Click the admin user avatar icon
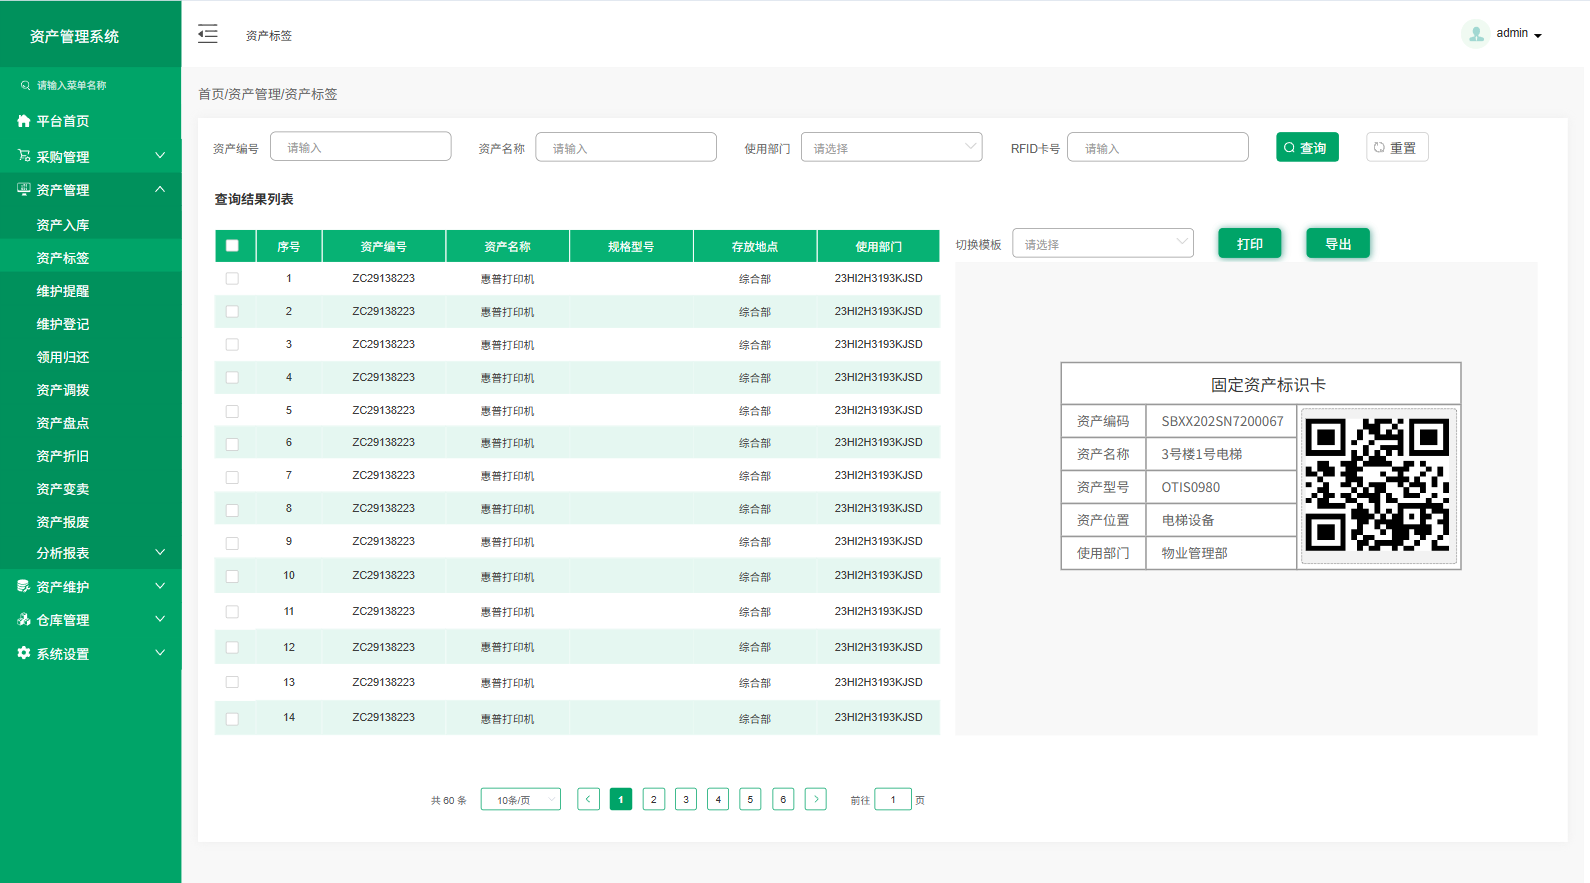This screenshot has width=1590, height=883. [1475, 34]
